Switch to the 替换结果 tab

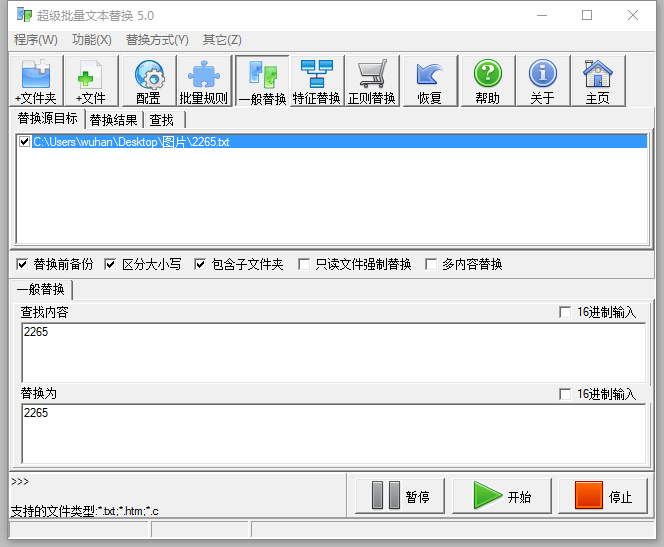click(x=114, y=120)
